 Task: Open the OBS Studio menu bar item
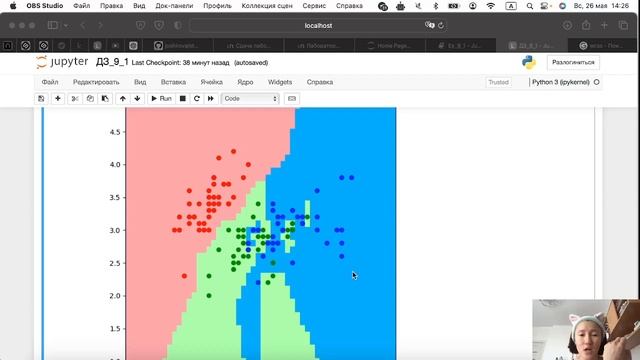coord(45,6)
